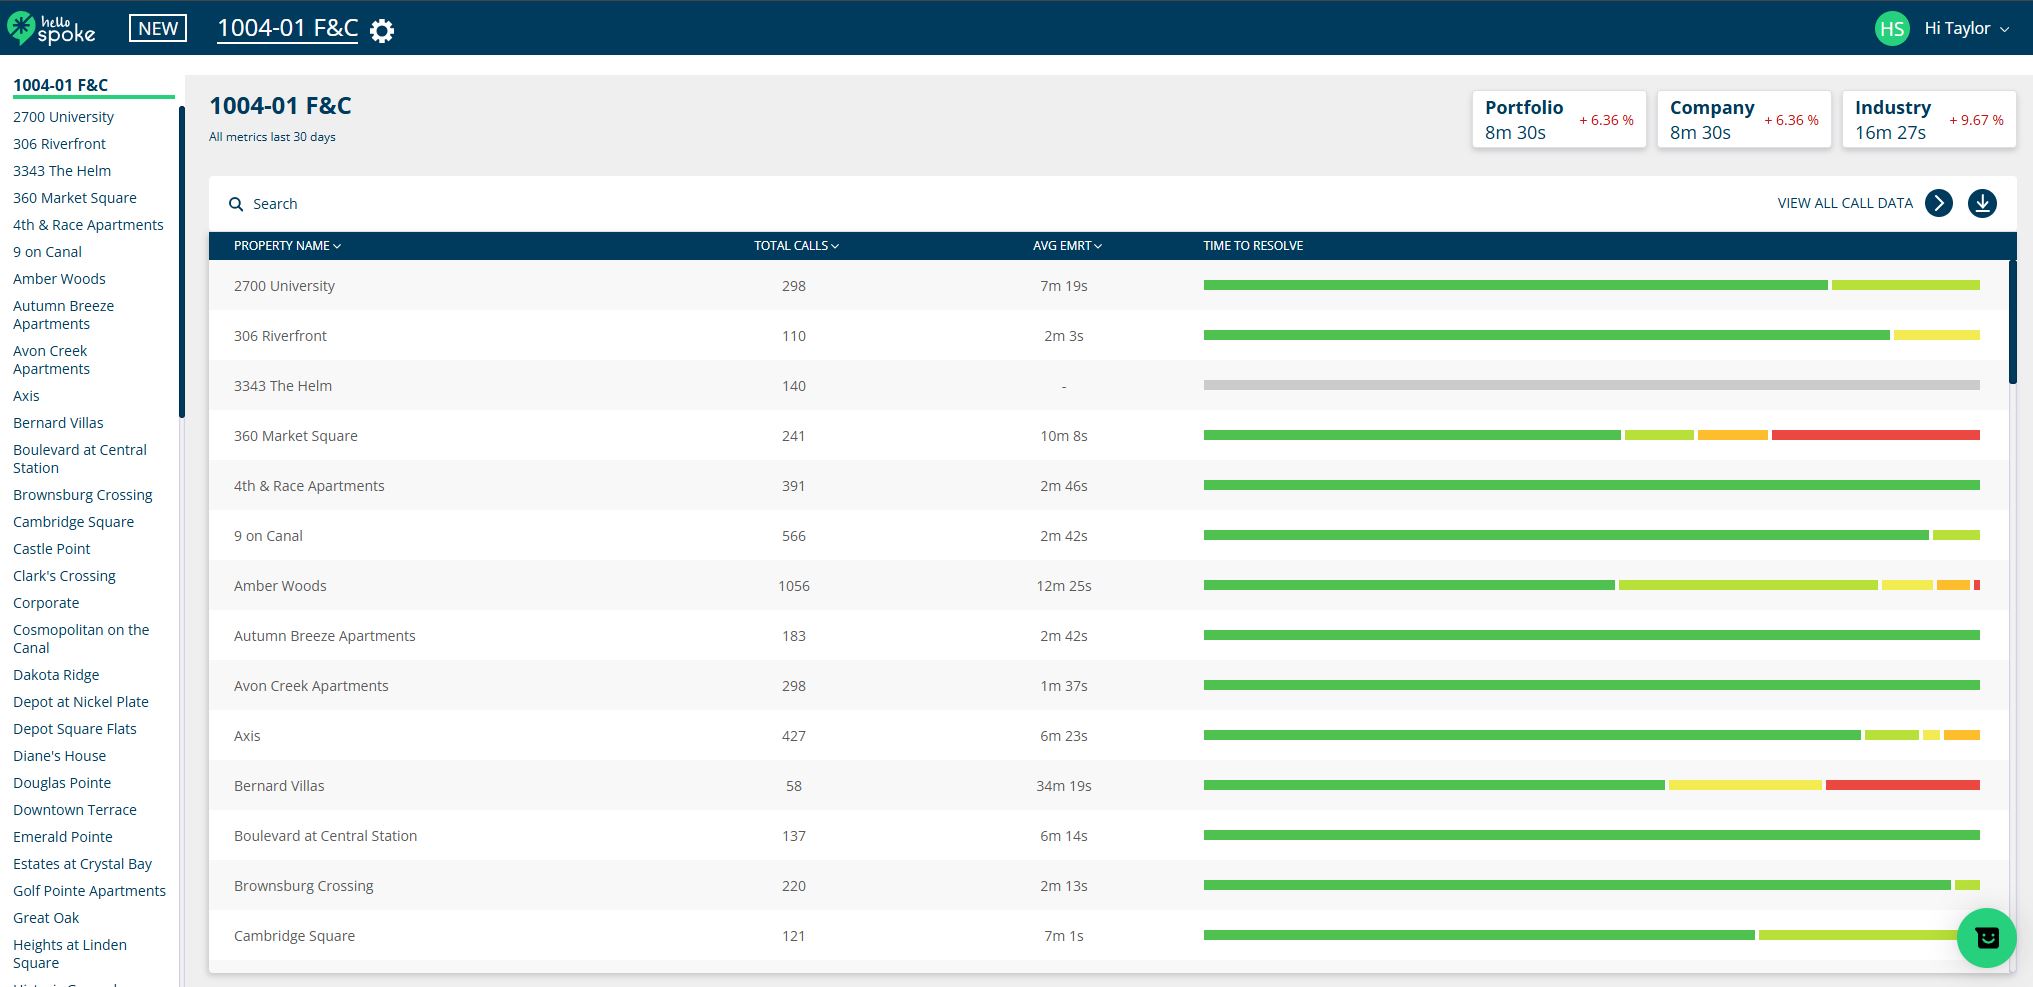Open Diane's House in the sidebar
This screenshot has height=987, width=2033.
coord(59,756)
